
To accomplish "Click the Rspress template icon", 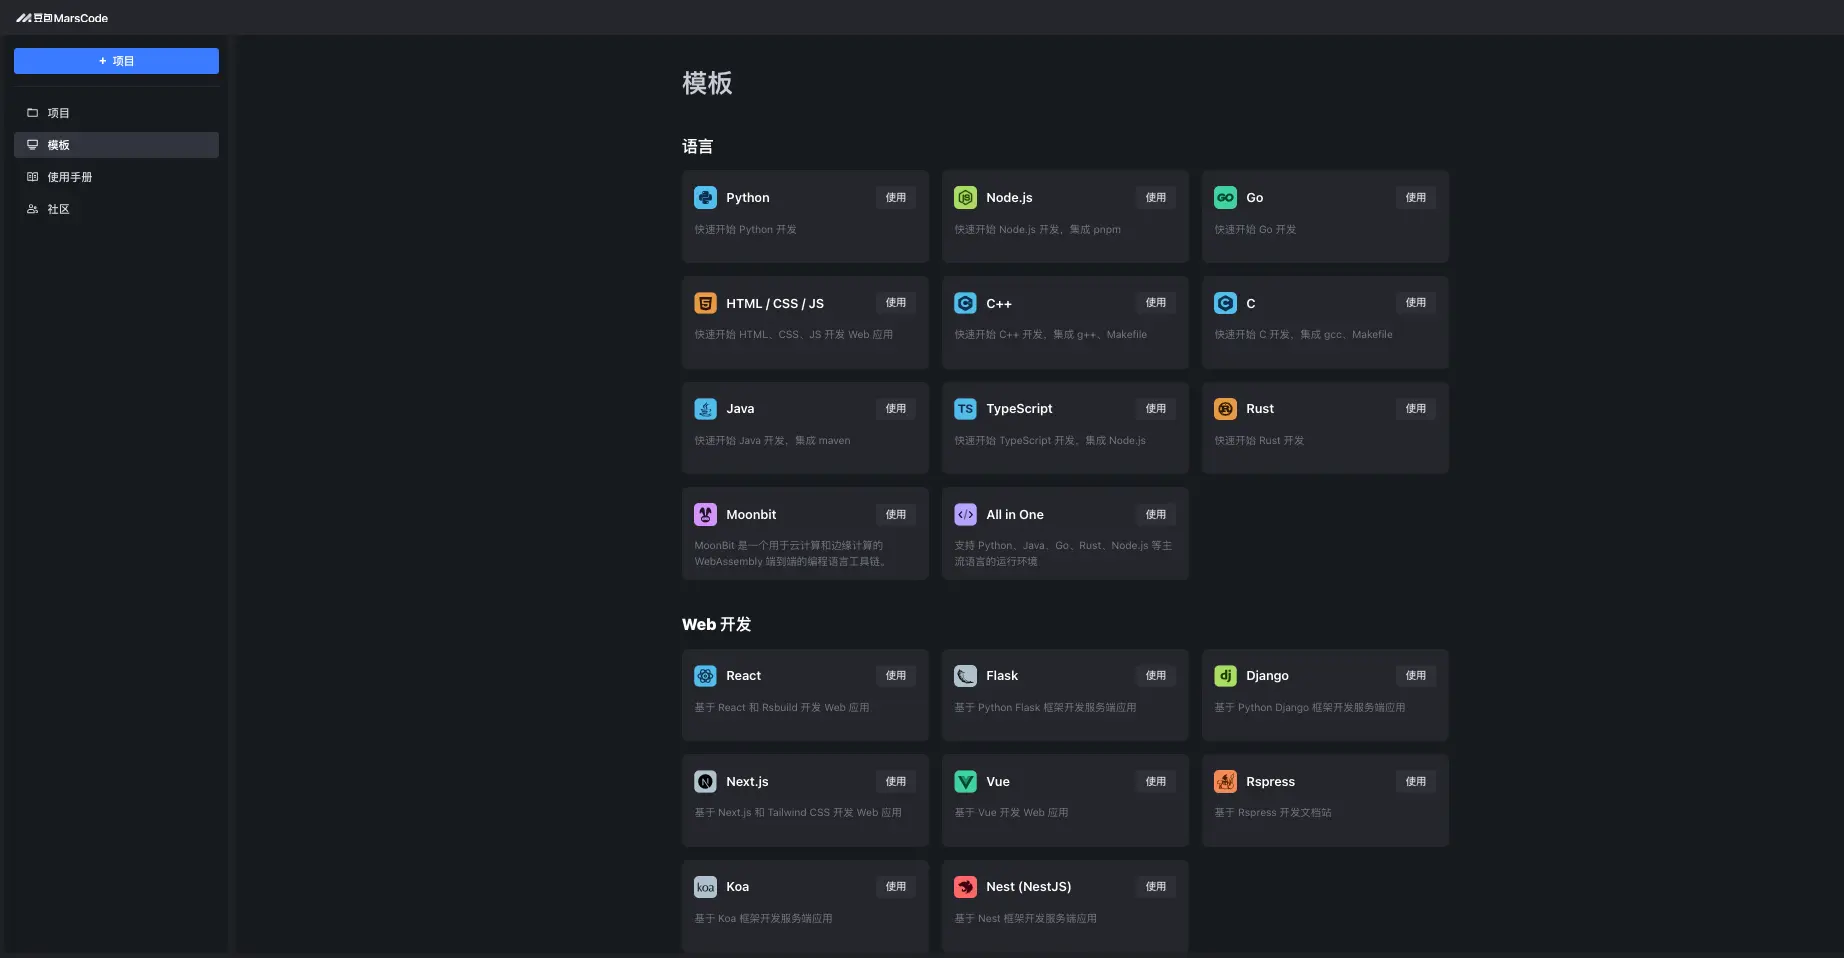I will 1225,782.
